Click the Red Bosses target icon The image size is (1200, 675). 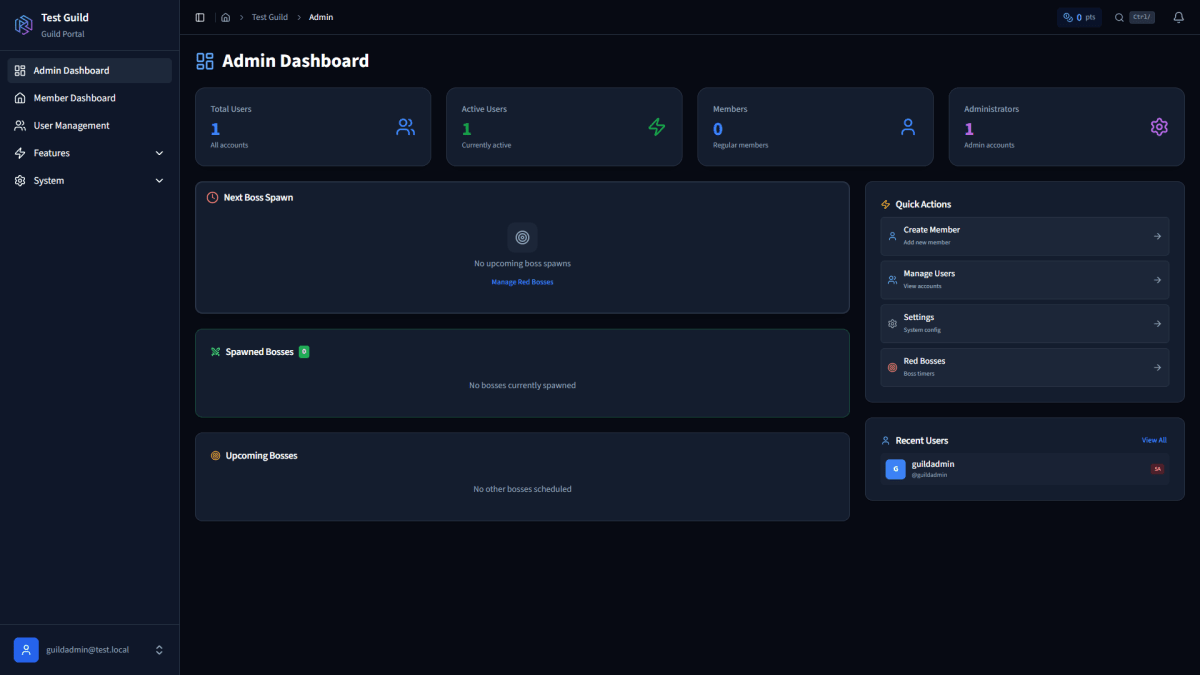(892, 367)
